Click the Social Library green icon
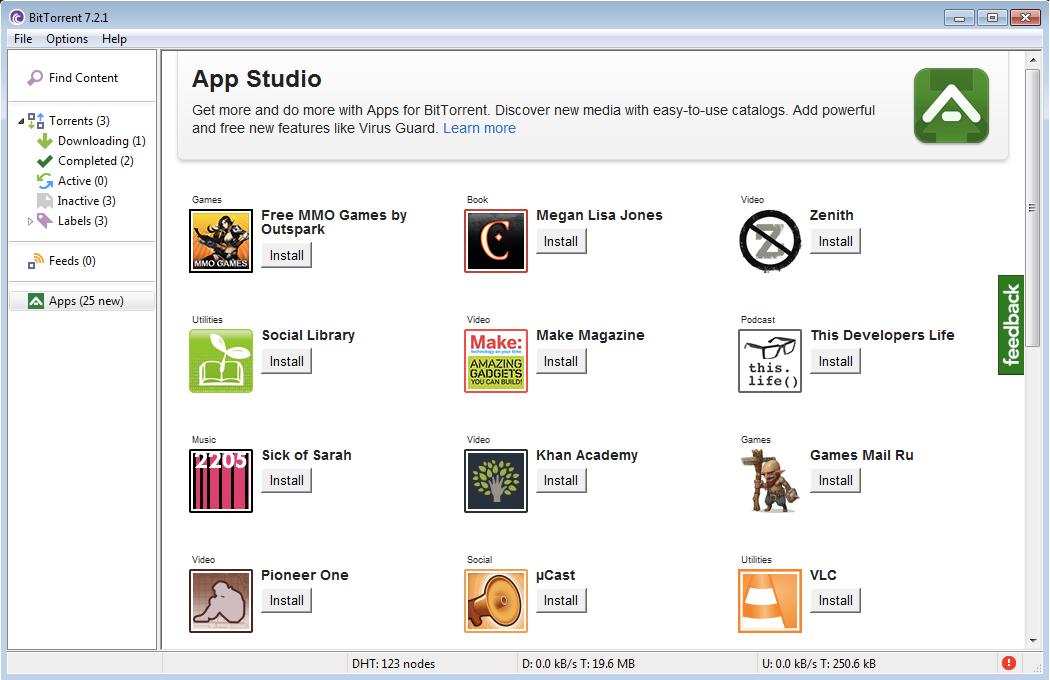The image size is (1050, 680). pyautogui.click(x=221, y=361)
